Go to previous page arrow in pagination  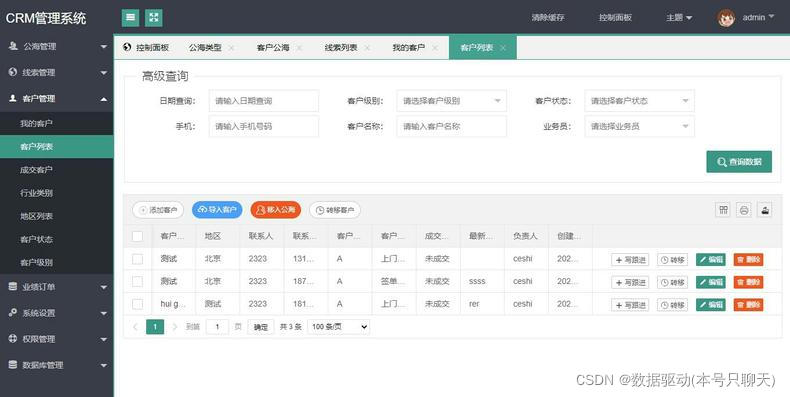[x=135, y=327]
